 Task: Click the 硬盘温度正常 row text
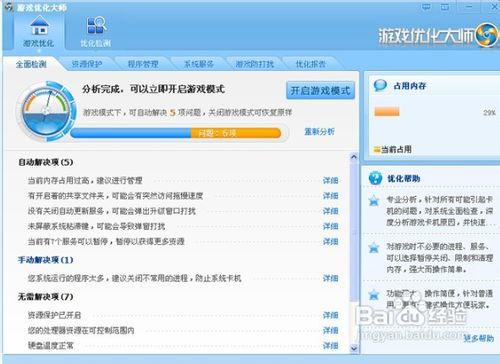(51, 346)
